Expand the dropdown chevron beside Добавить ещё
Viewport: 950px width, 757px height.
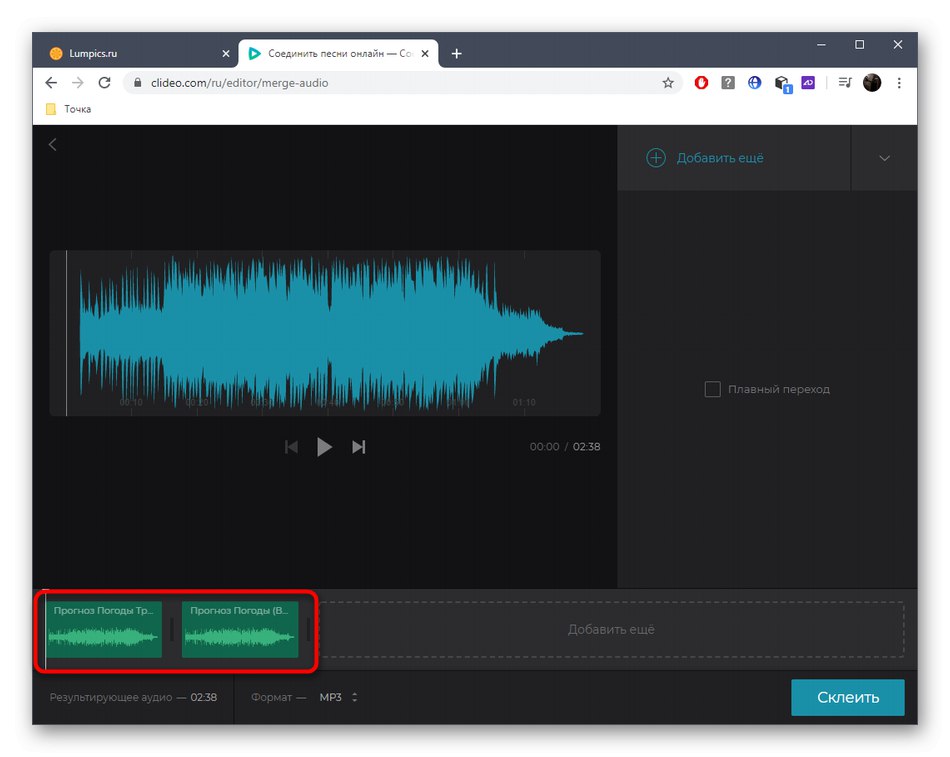click(x=884, y=158)
